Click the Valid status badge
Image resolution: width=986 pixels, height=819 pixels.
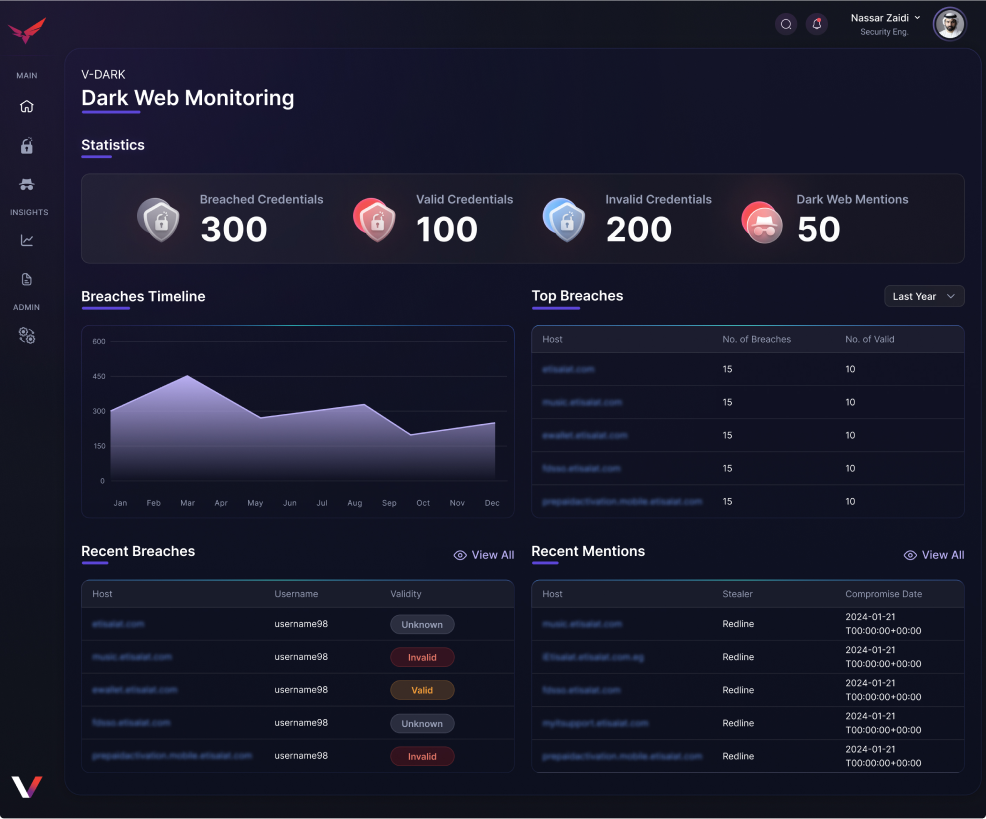click(x=422, y=690)
